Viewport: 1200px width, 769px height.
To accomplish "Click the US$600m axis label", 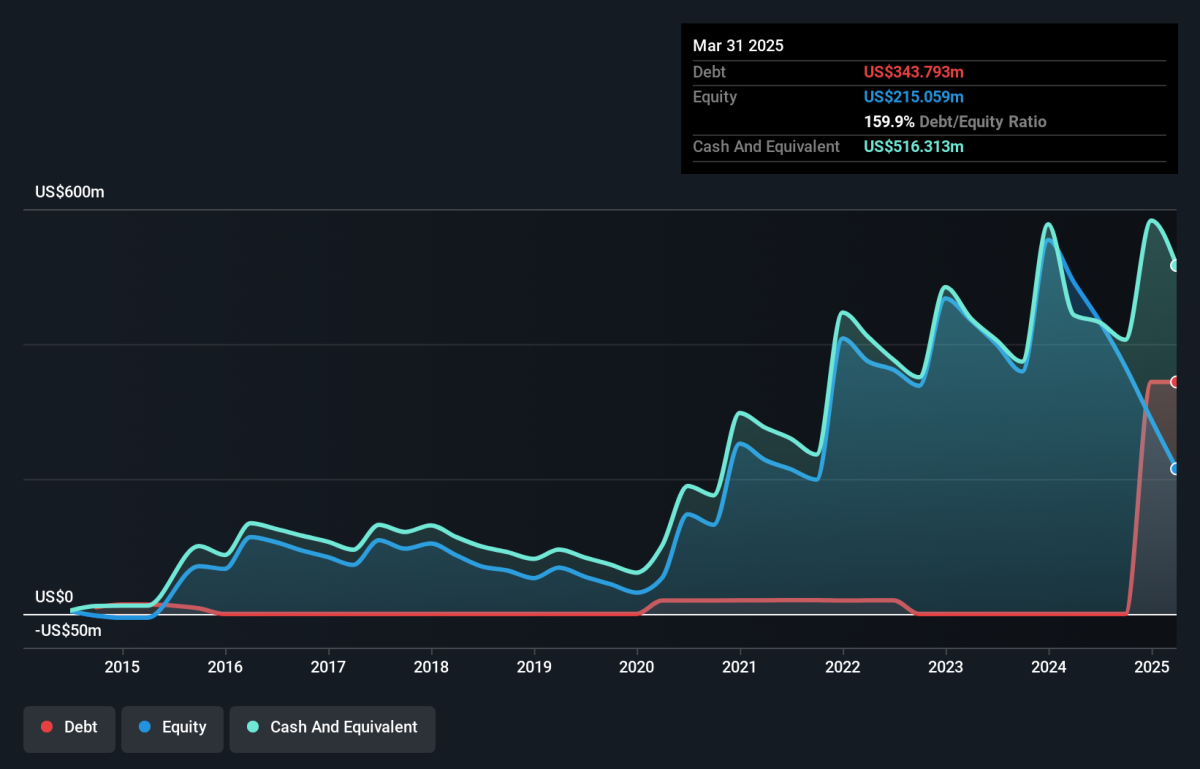I will click(69, 192).
